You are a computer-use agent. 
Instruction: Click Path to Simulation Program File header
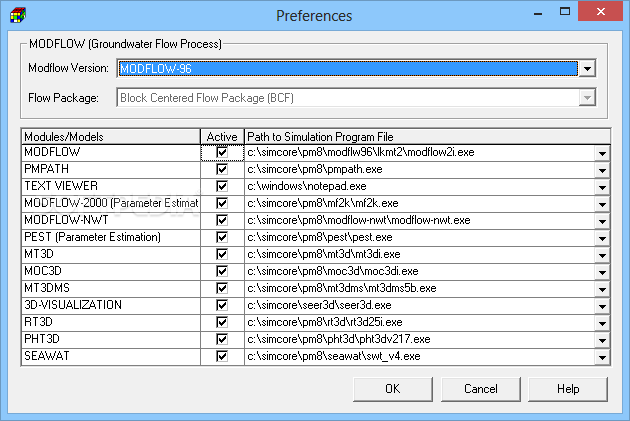(428, 137)
